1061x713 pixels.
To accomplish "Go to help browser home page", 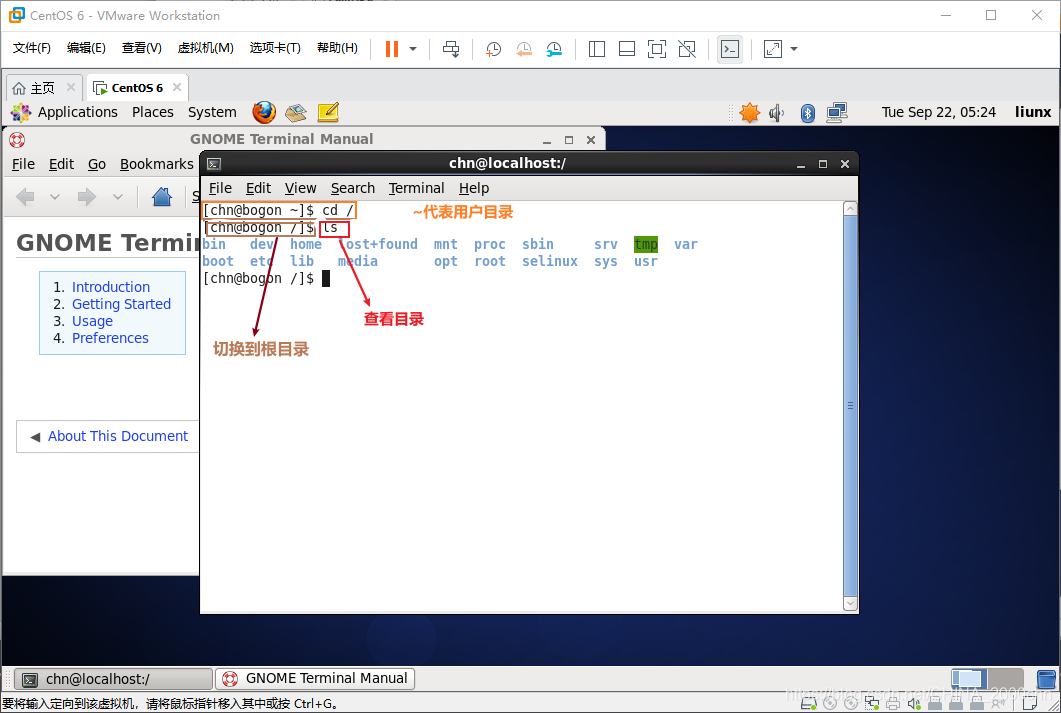I will tap(162, 197).
